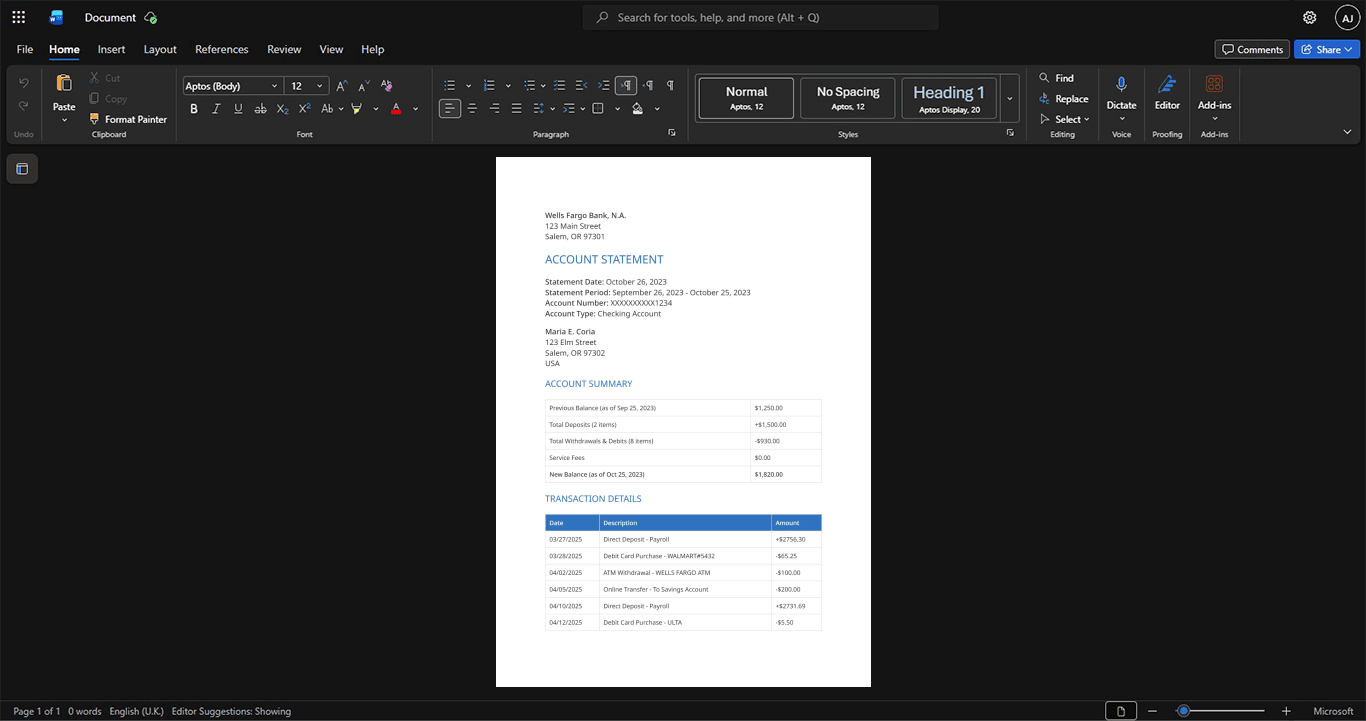
Task: Justify the paragraph text
Action: pos(516,108)
